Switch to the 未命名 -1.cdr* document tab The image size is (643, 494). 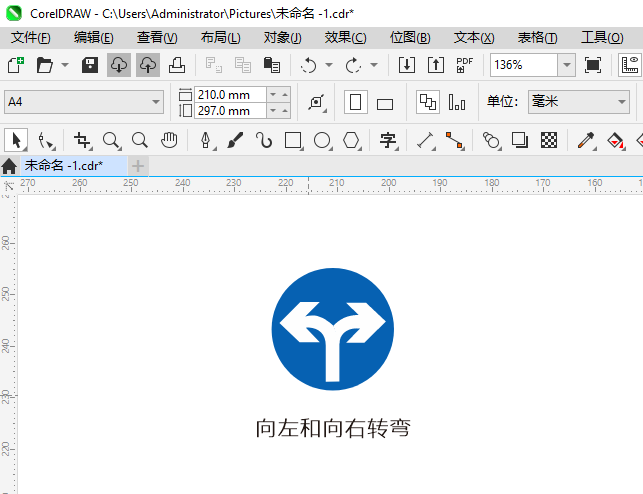[74, 166]
